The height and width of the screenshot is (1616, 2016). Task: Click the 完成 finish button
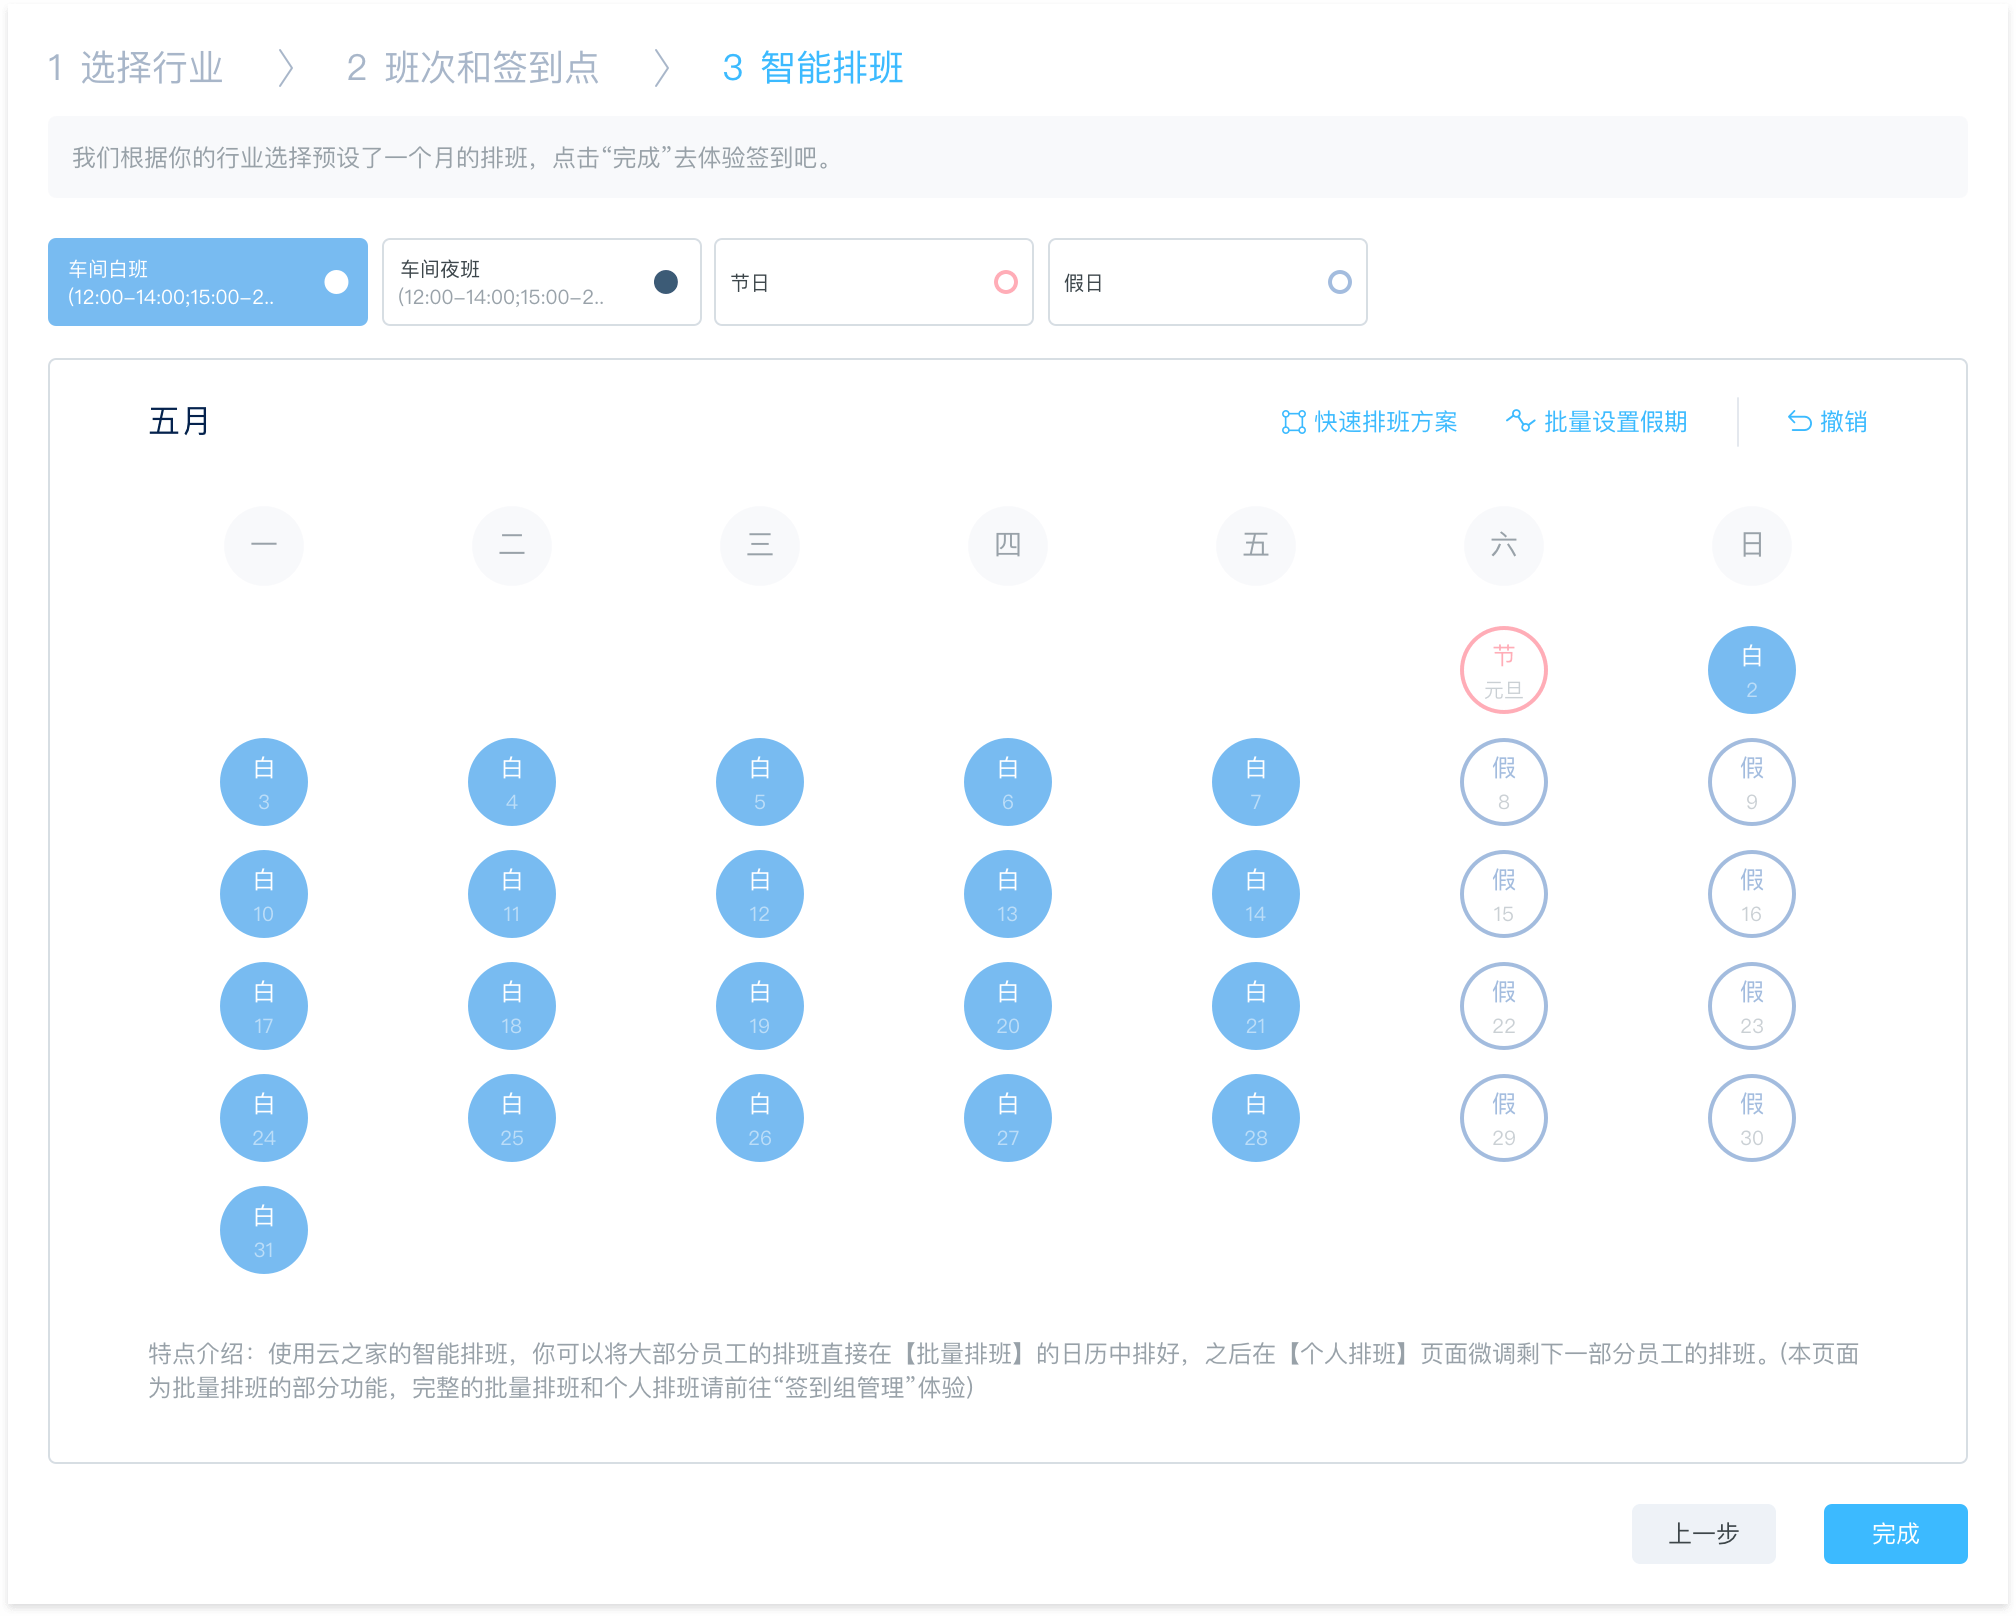[1895, 1533]
